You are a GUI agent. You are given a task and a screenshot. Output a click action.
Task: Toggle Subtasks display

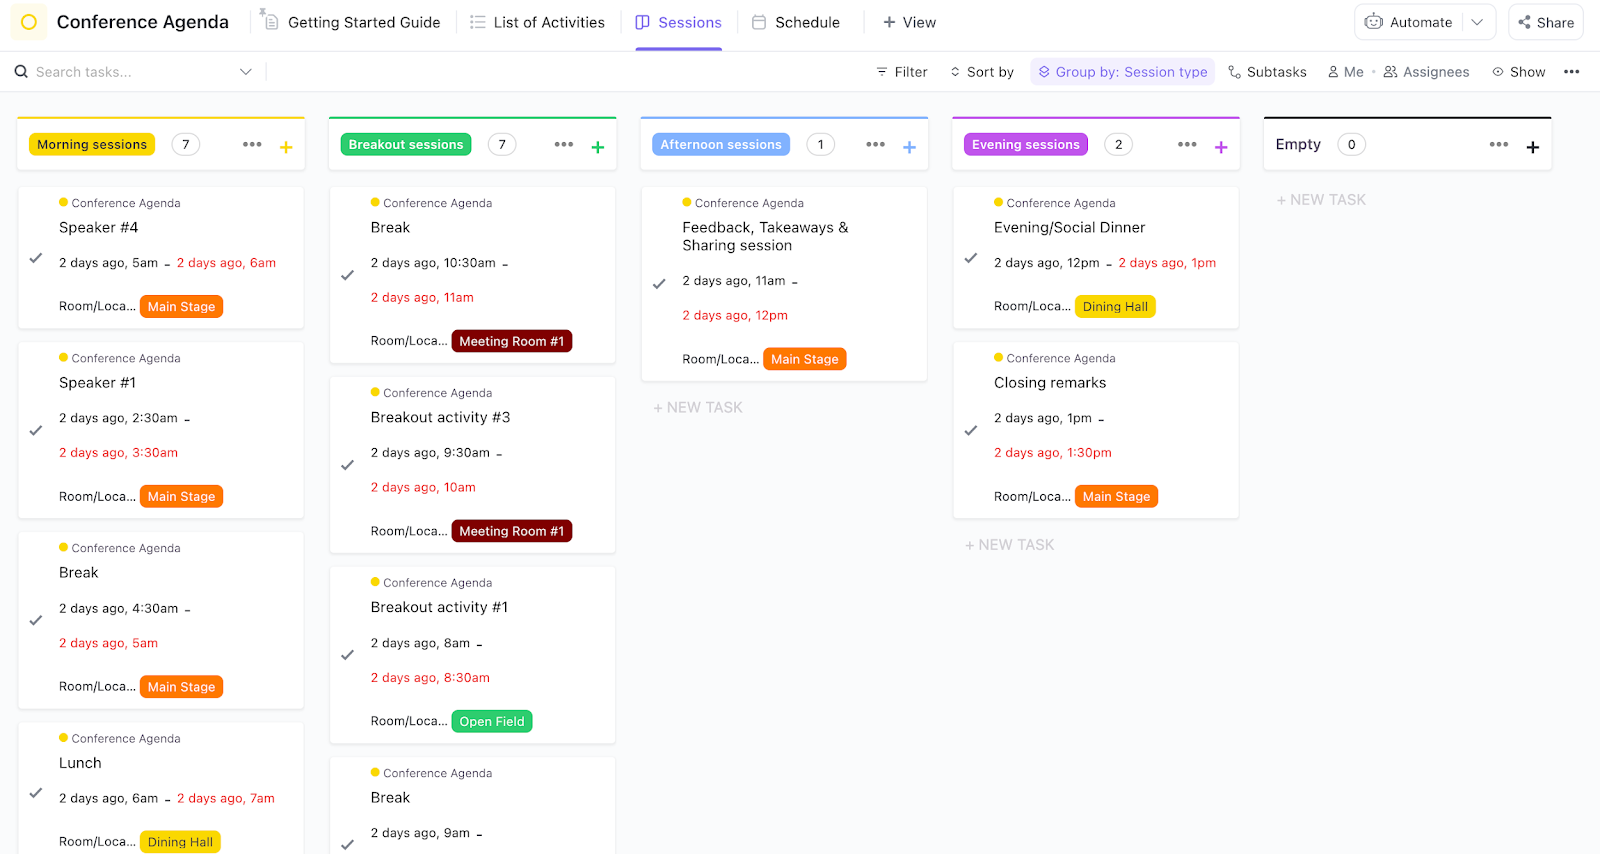pos(1267,72)
